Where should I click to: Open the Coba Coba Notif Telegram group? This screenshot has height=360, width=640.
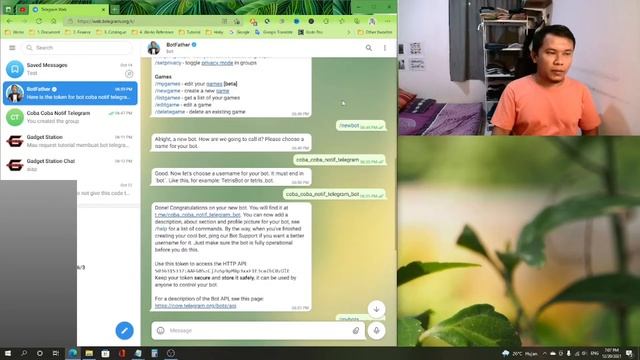70,117
